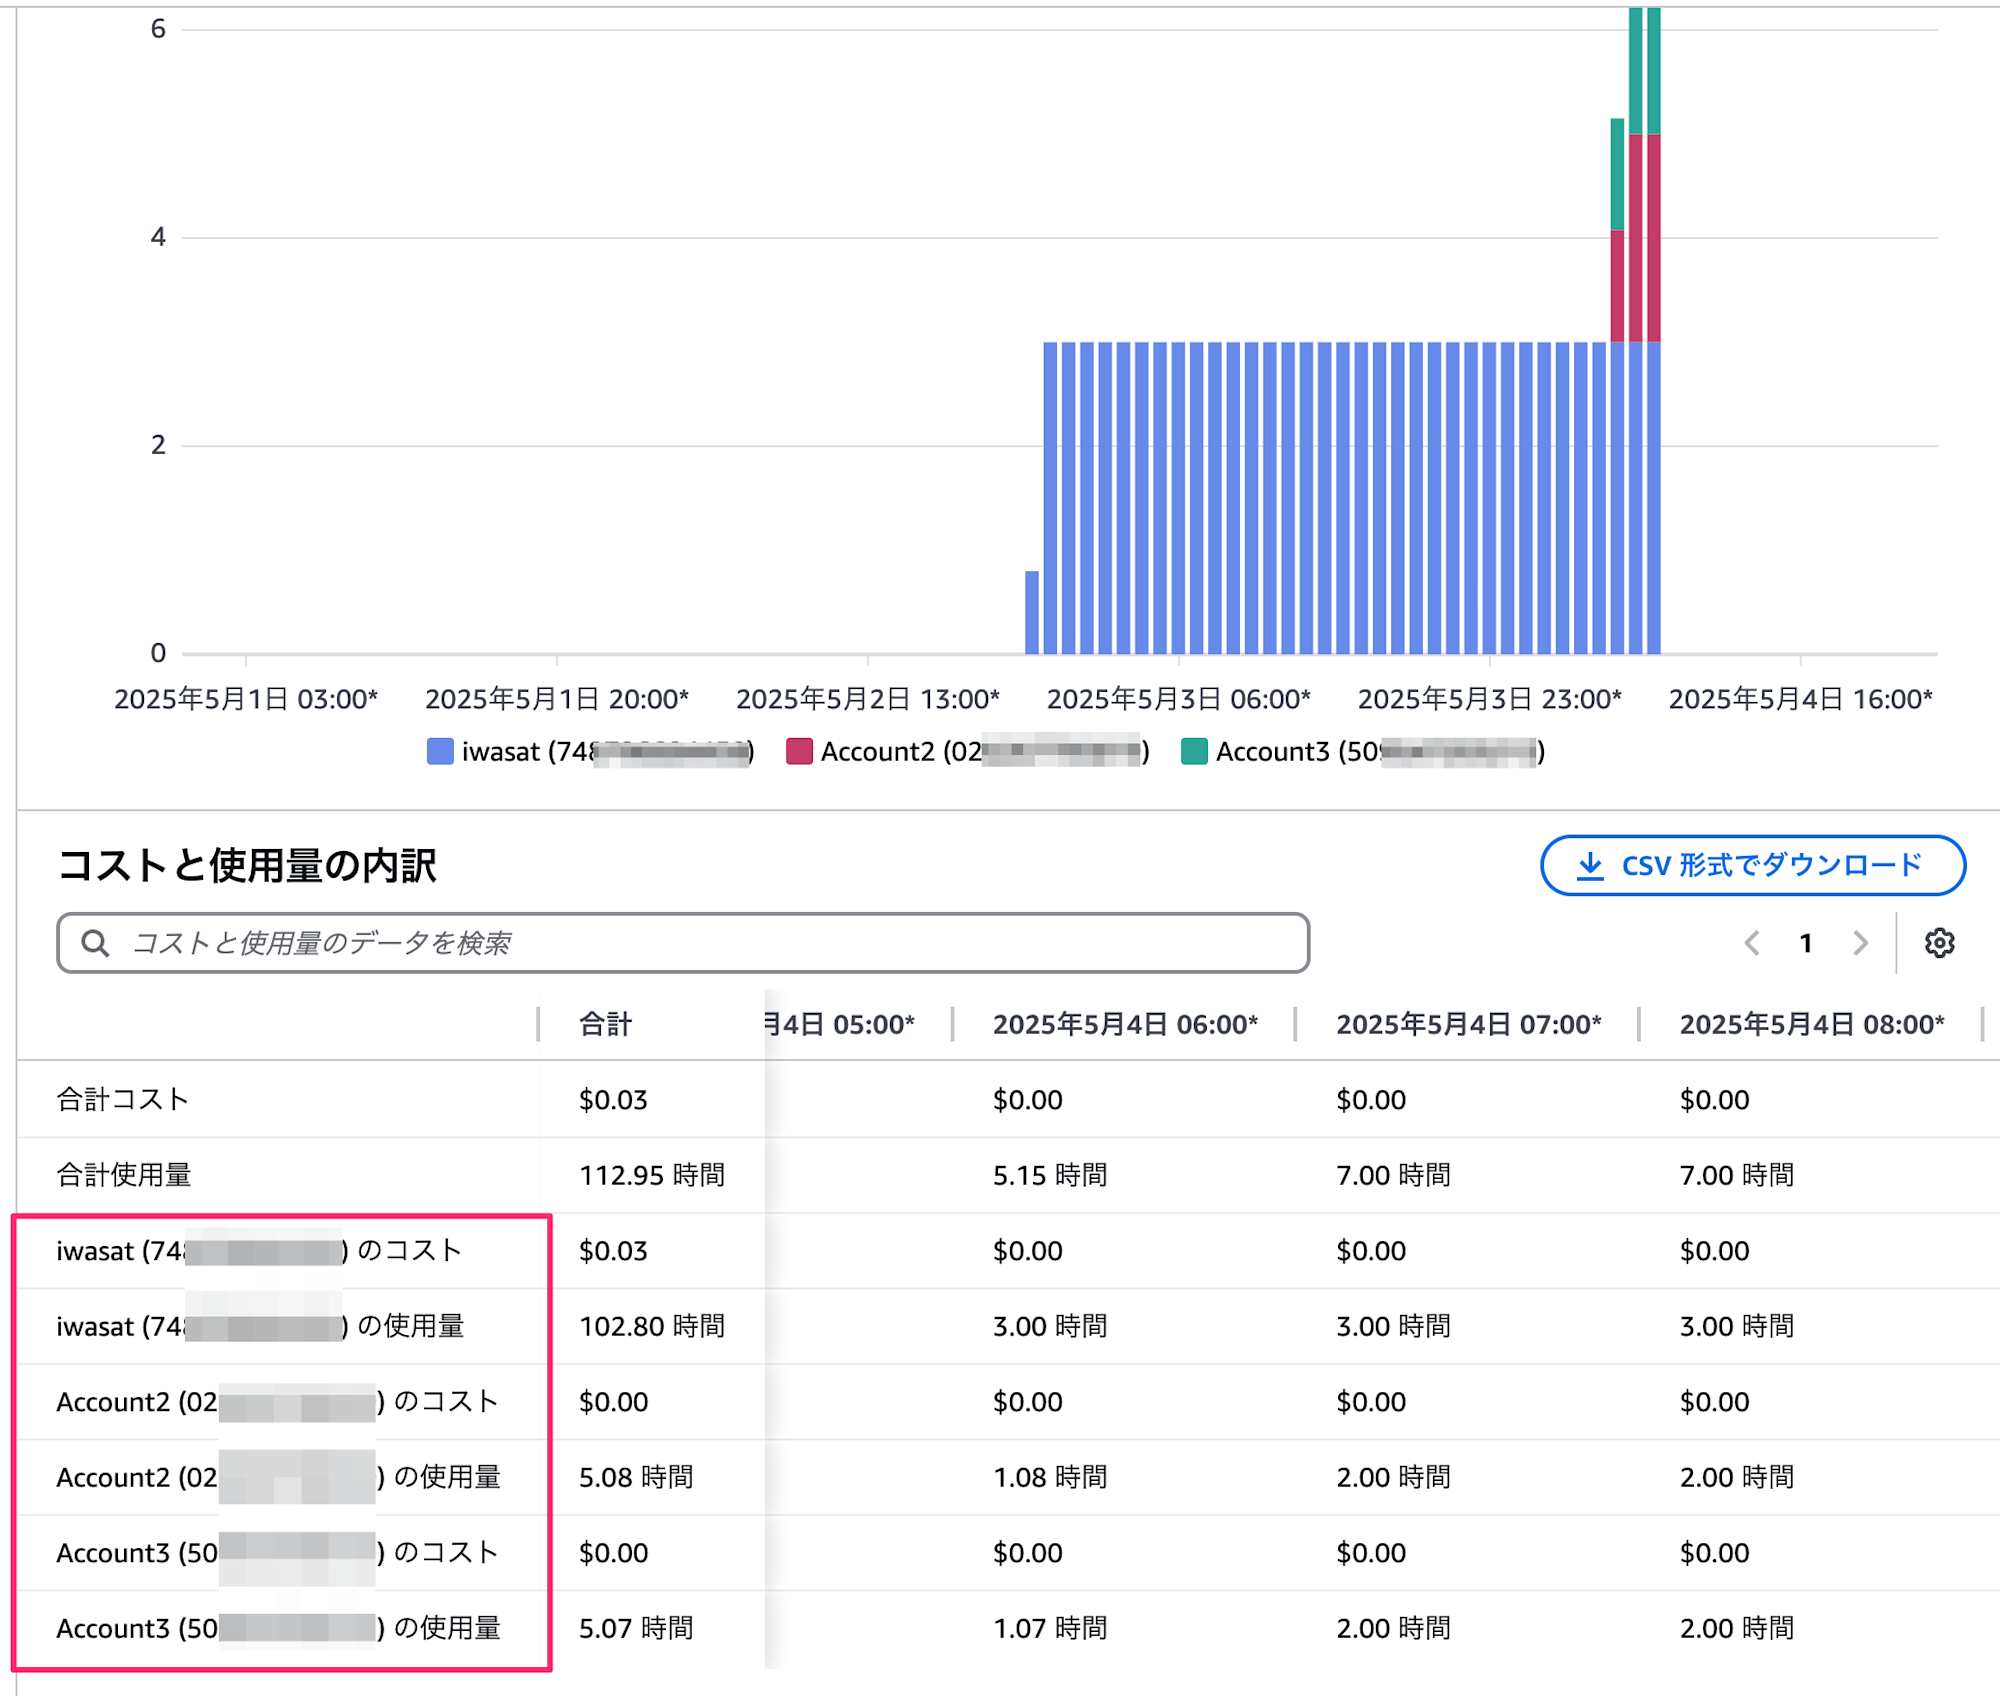Viewport: 2000px width, 1696px height.
Task: Click x-axis label 2025年5月1日 03:00*
Action: (246, 699)
